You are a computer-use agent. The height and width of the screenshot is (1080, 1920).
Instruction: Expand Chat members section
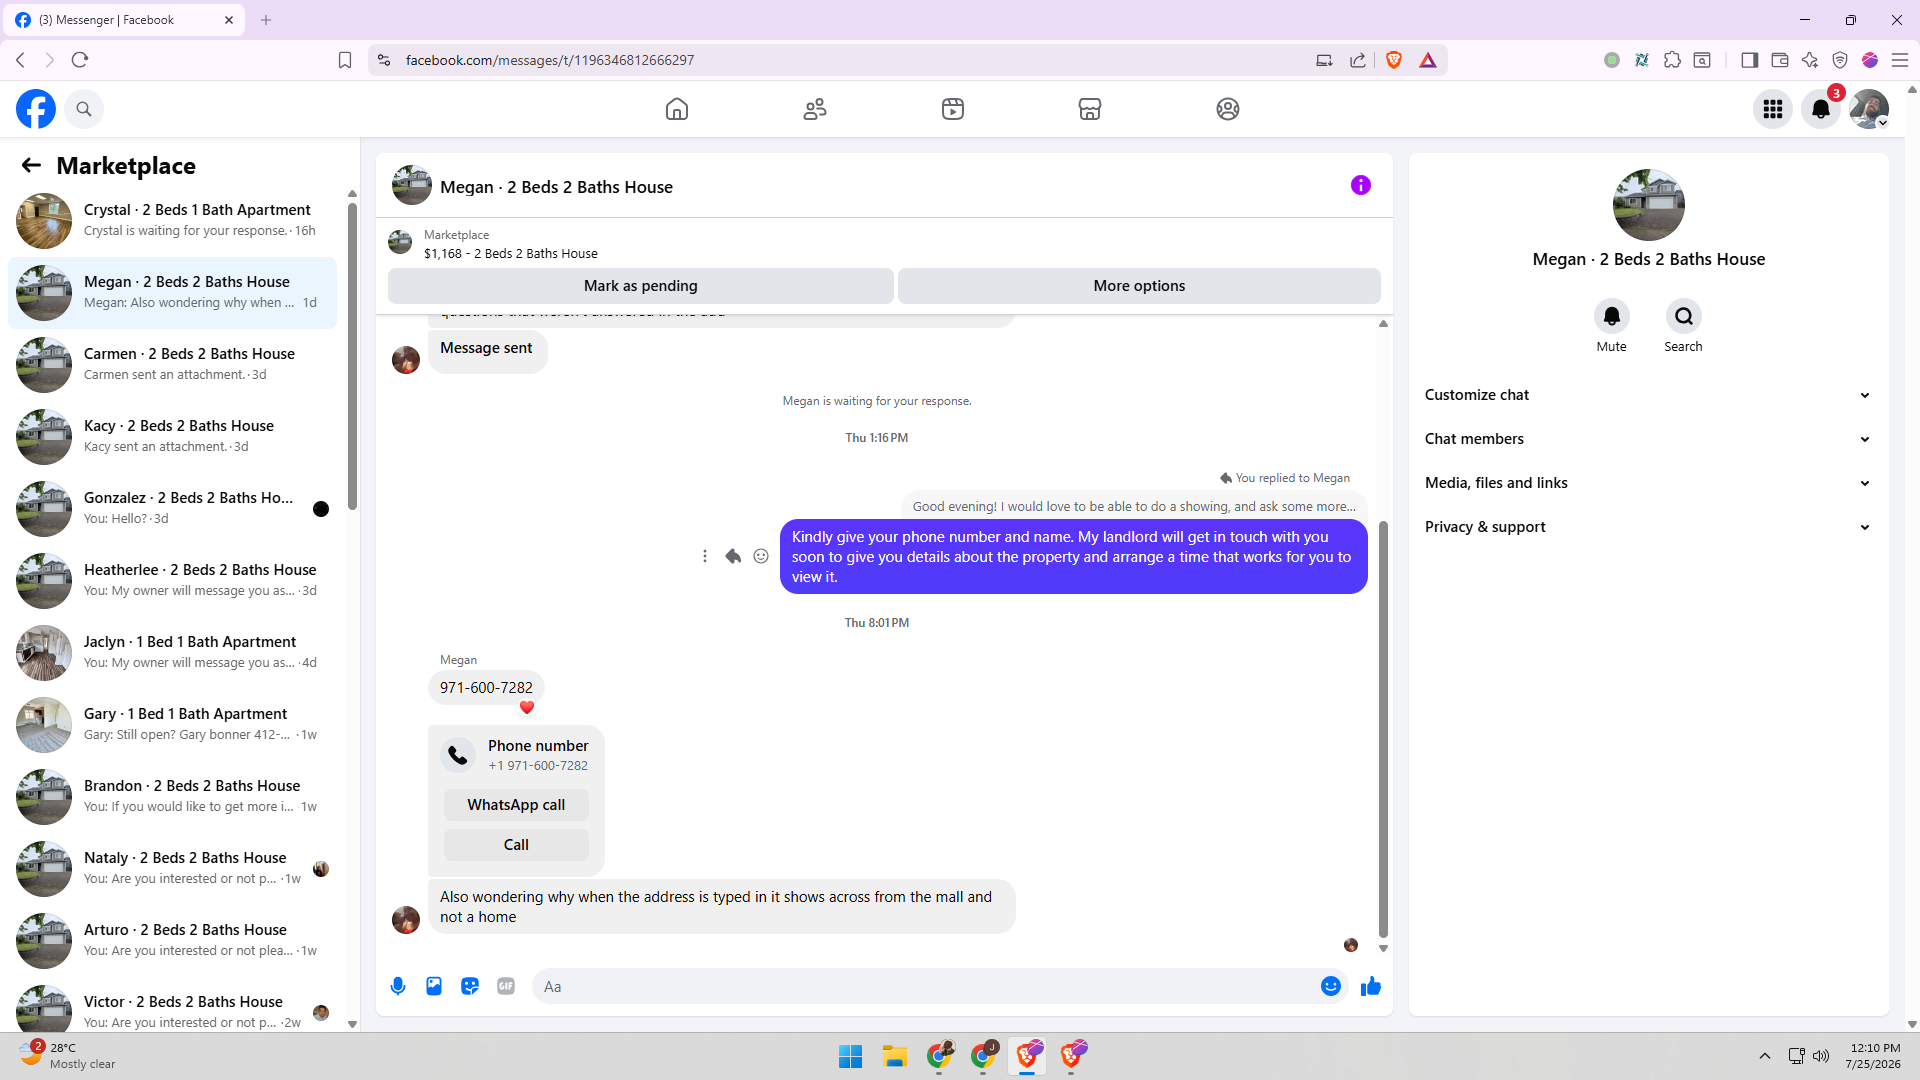pos(1648,439)
